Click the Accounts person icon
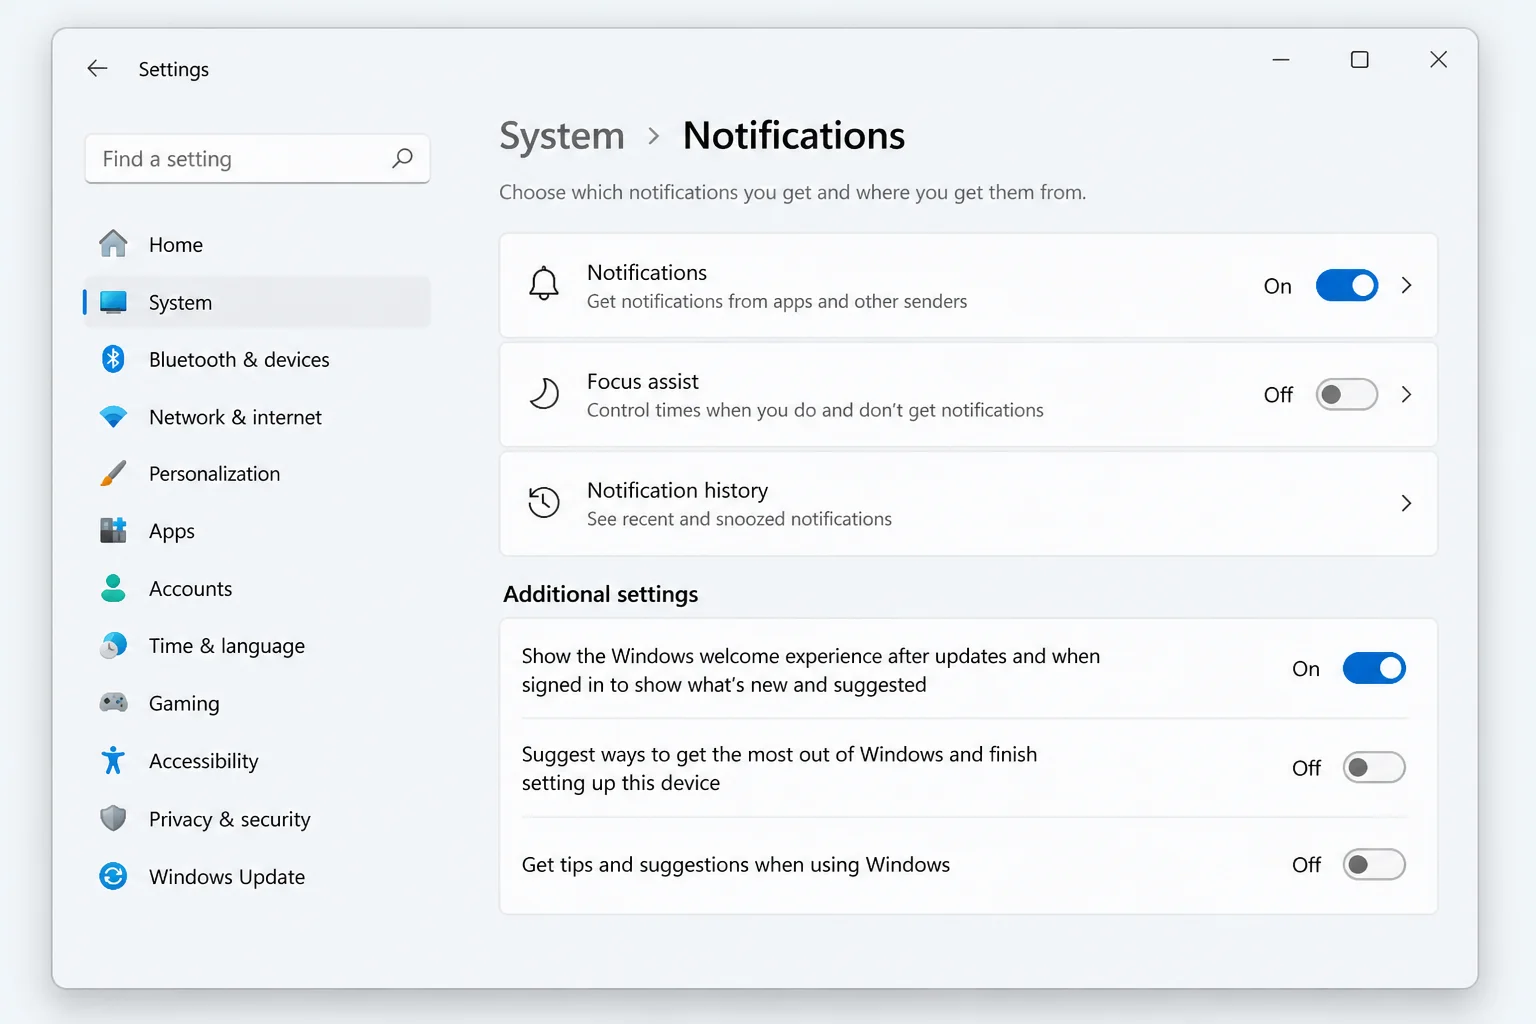 point(113,588)
